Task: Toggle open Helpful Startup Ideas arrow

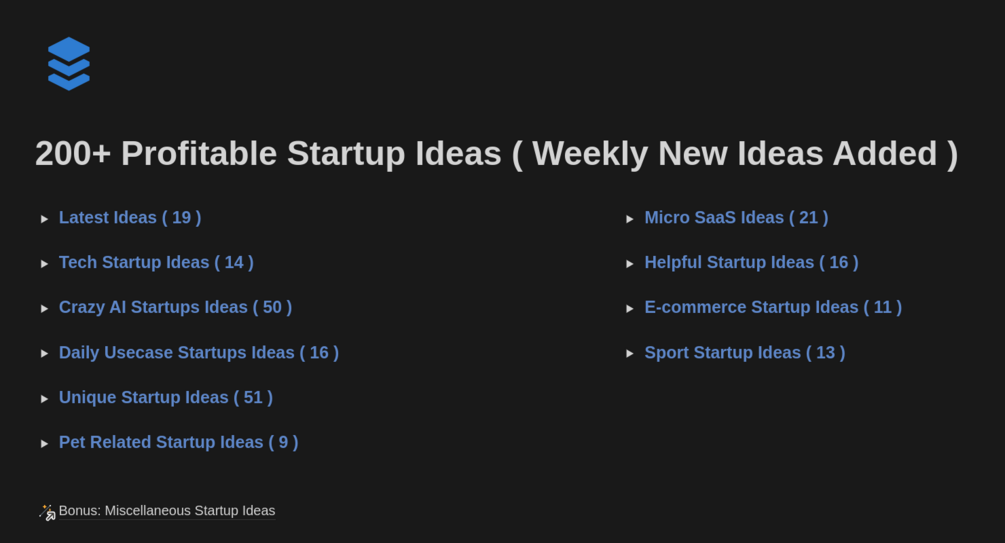Action: click(x=630, y=264)
